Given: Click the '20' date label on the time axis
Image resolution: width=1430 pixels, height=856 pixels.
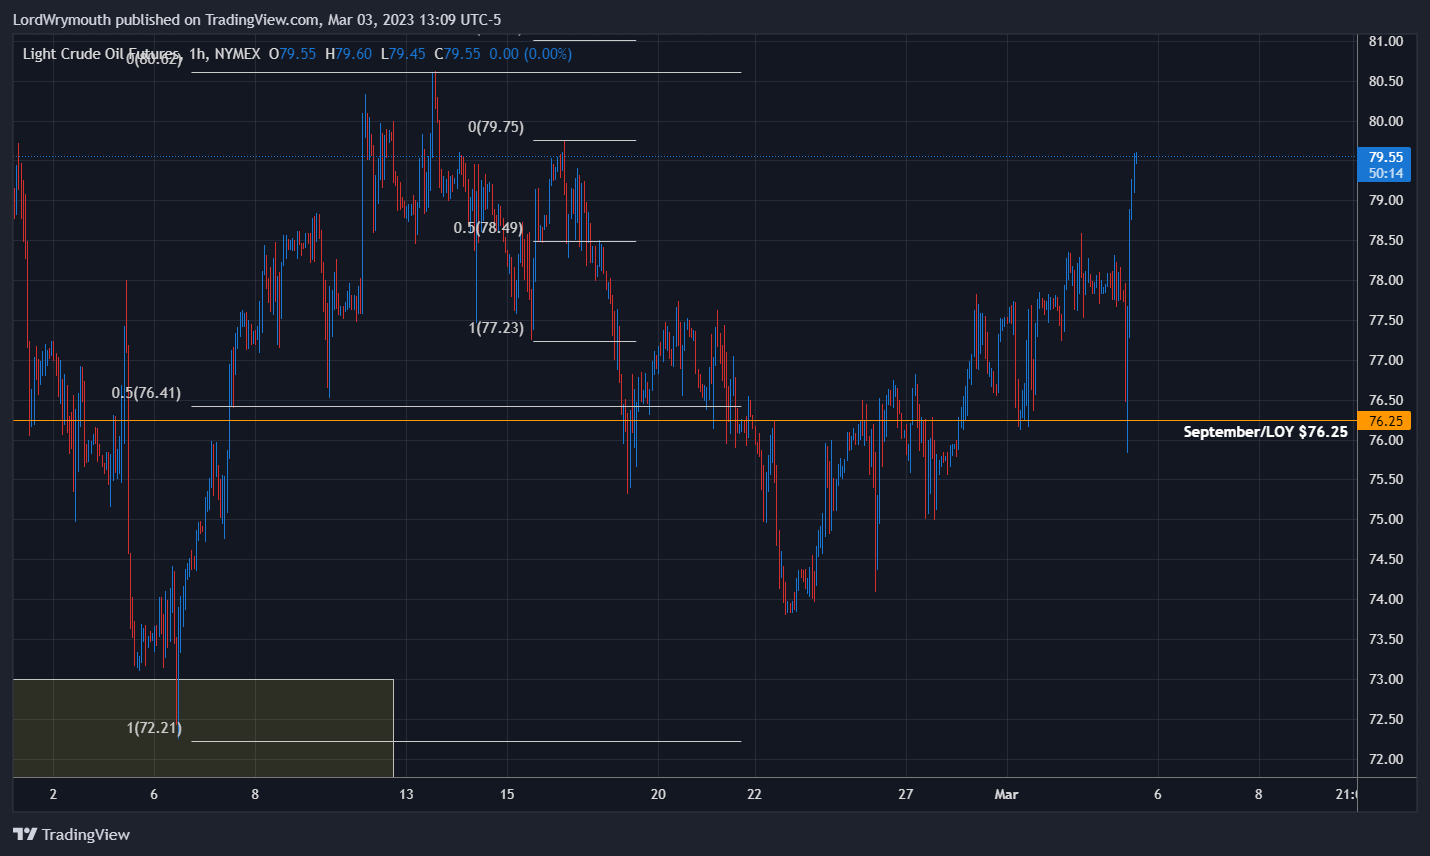Looking at the screenshot, I should click(658, 794).
